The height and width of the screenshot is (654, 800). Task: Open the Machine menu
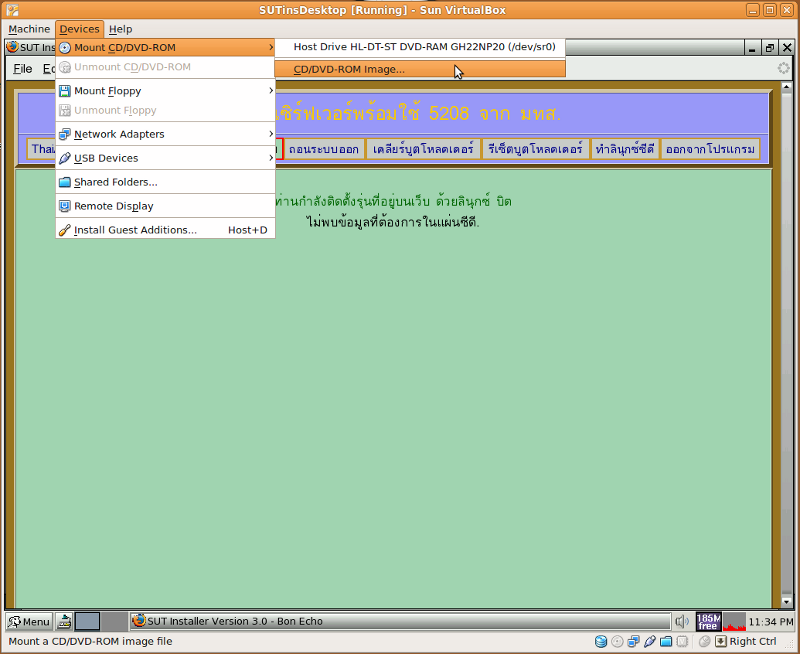click(x=29, y=29)
